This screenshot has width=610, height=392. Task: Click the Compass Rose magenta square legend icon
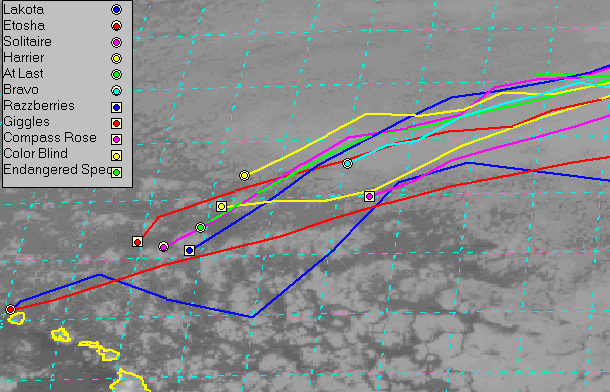(116, 139)
